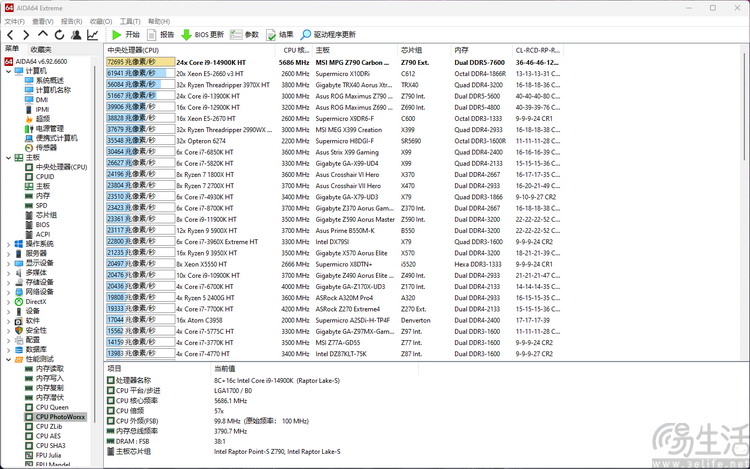Open the 参数 parameters toolbar icon
This screenshot has height=469, width=750.
tap(236, 34)
